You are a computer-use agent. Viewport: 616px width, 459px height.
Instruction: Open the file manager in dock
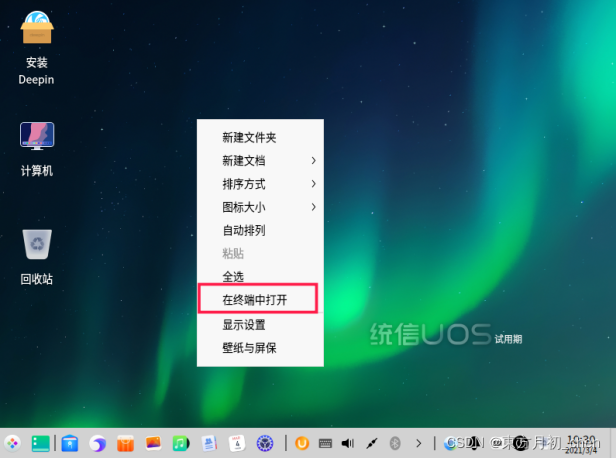pos(70,444)
